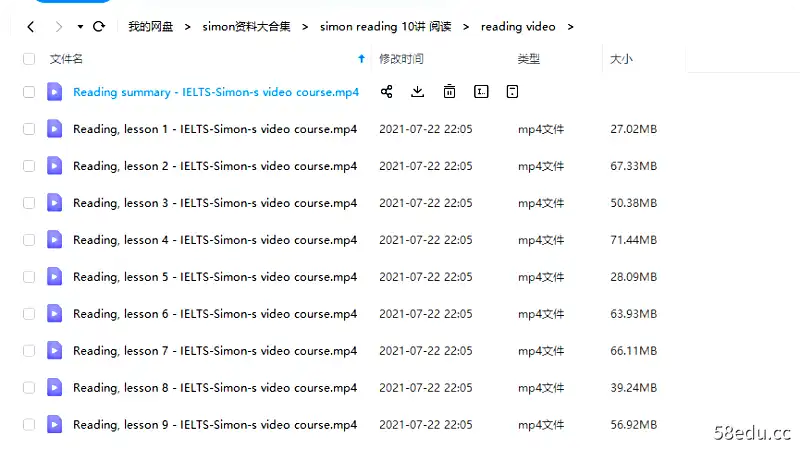The width and height of the screenshot is (800, 449).
Task: Sort by 类型 column header
Action: [529, 59]
